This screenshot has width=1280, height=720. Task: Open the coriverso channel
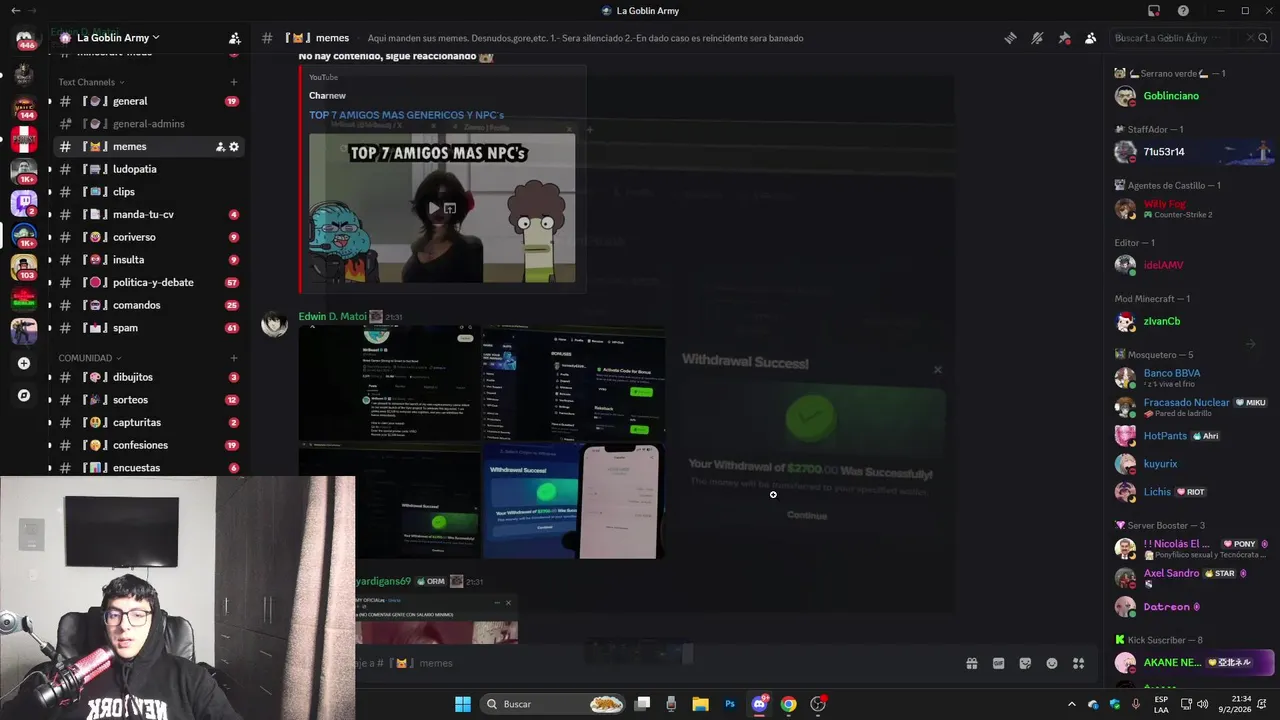pyautogui.click(x=148, y=237)
